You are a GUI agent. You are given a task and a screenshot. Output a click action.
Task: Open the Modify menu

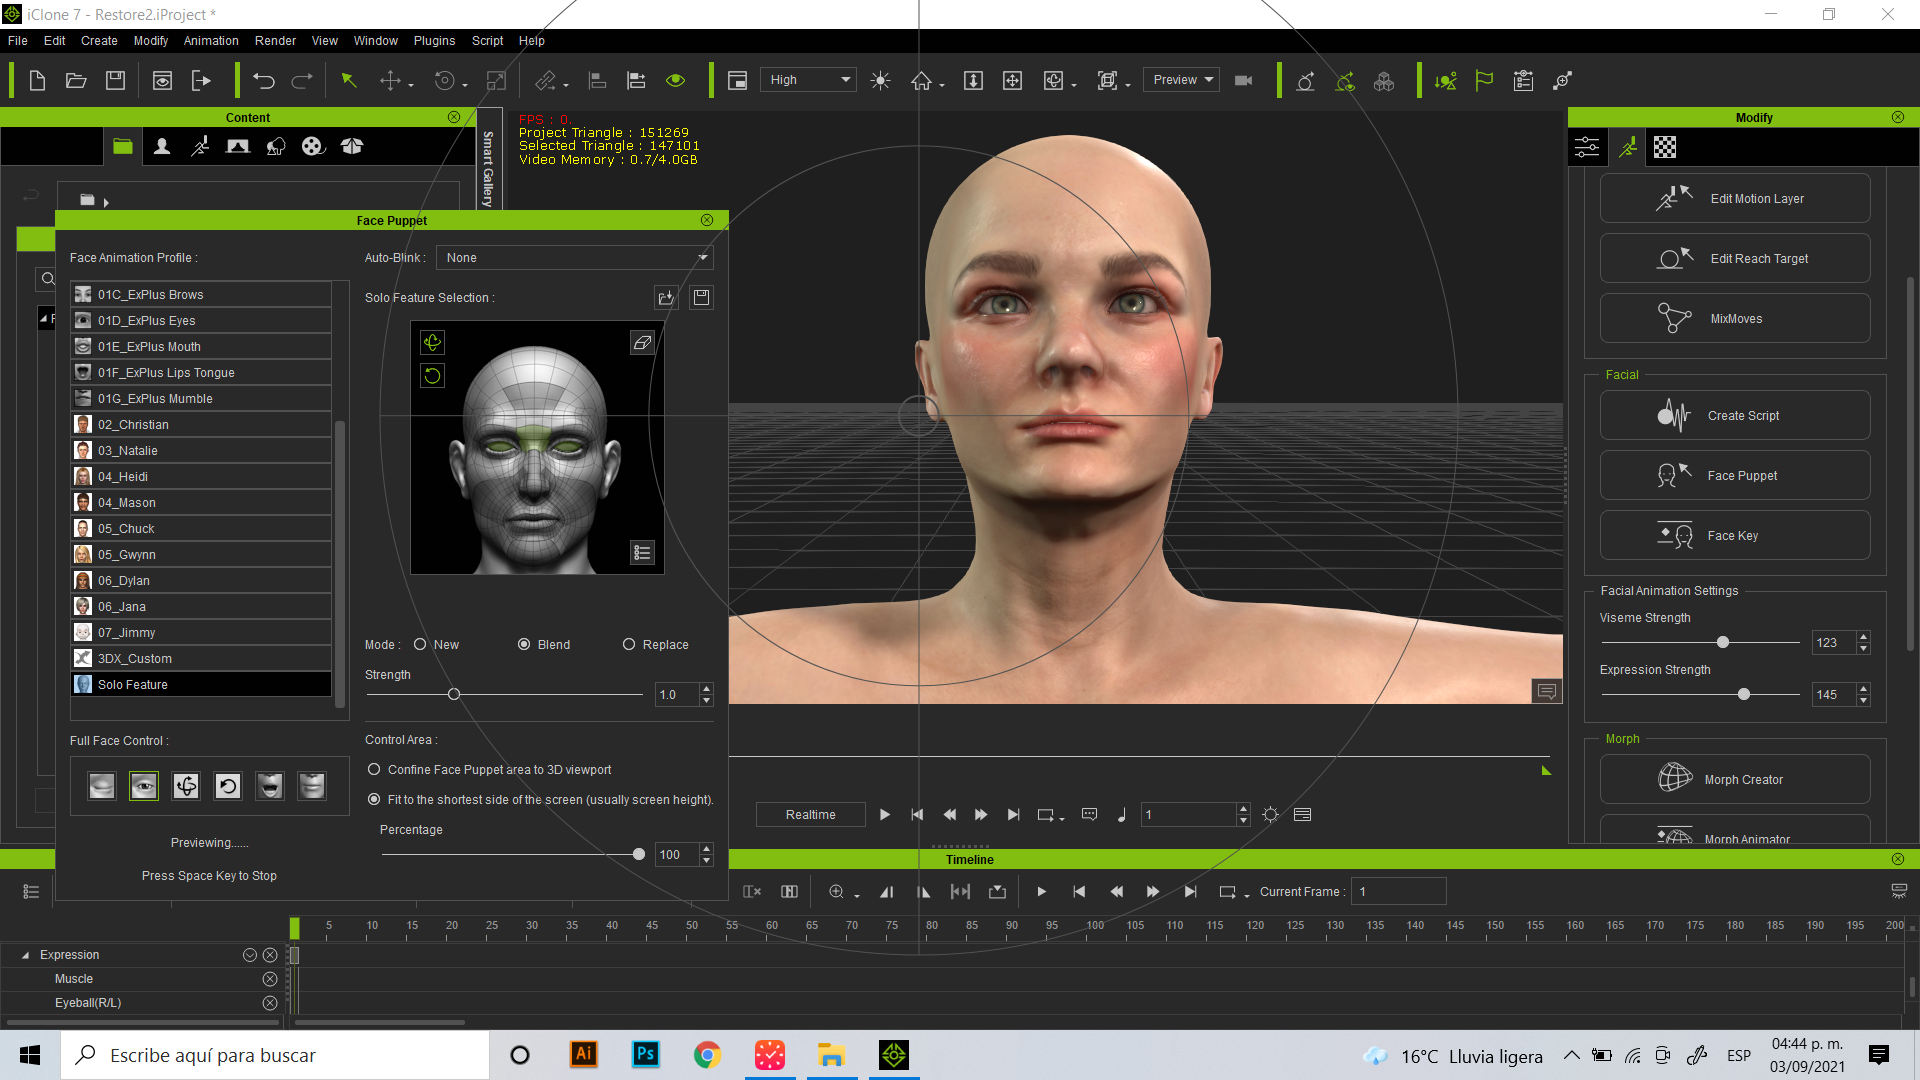point(151,41)
